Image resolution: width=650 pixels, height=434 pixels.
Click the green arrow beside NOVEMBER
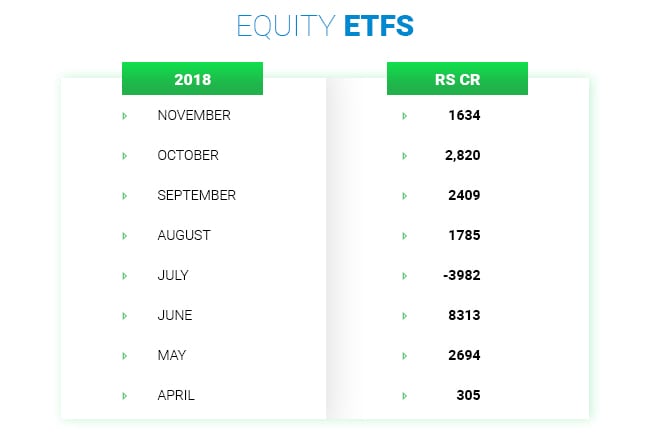pos(124,116)
